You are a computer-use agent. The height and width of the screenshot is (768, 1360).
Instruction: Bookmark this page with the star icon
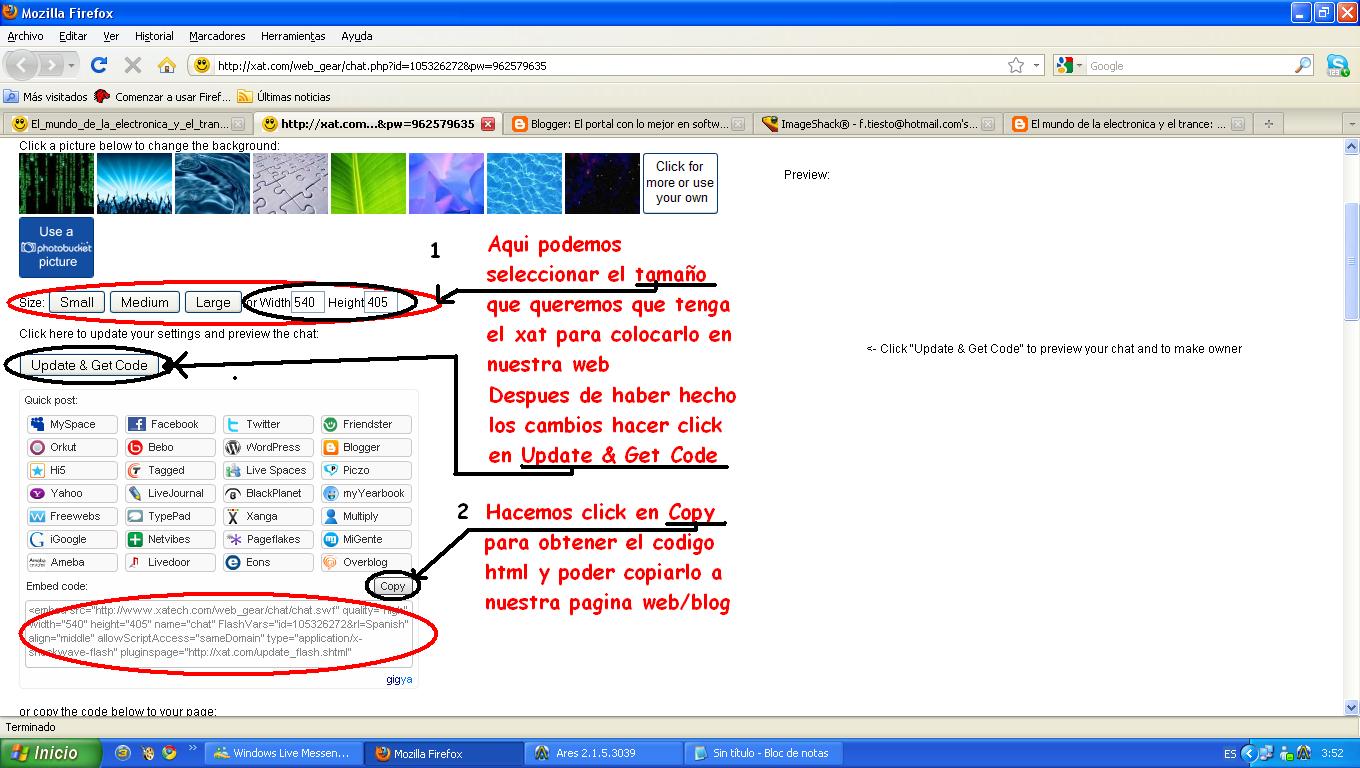click(x=1016, y=65)
